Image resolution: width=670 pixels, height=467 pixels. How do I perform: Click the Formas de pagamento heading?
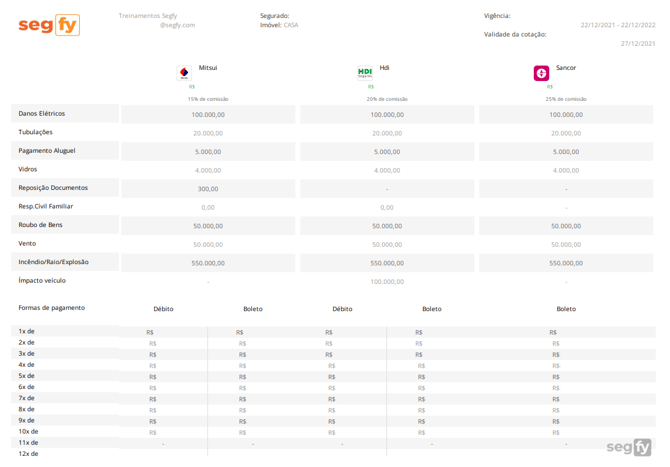(x=51, y=308)
